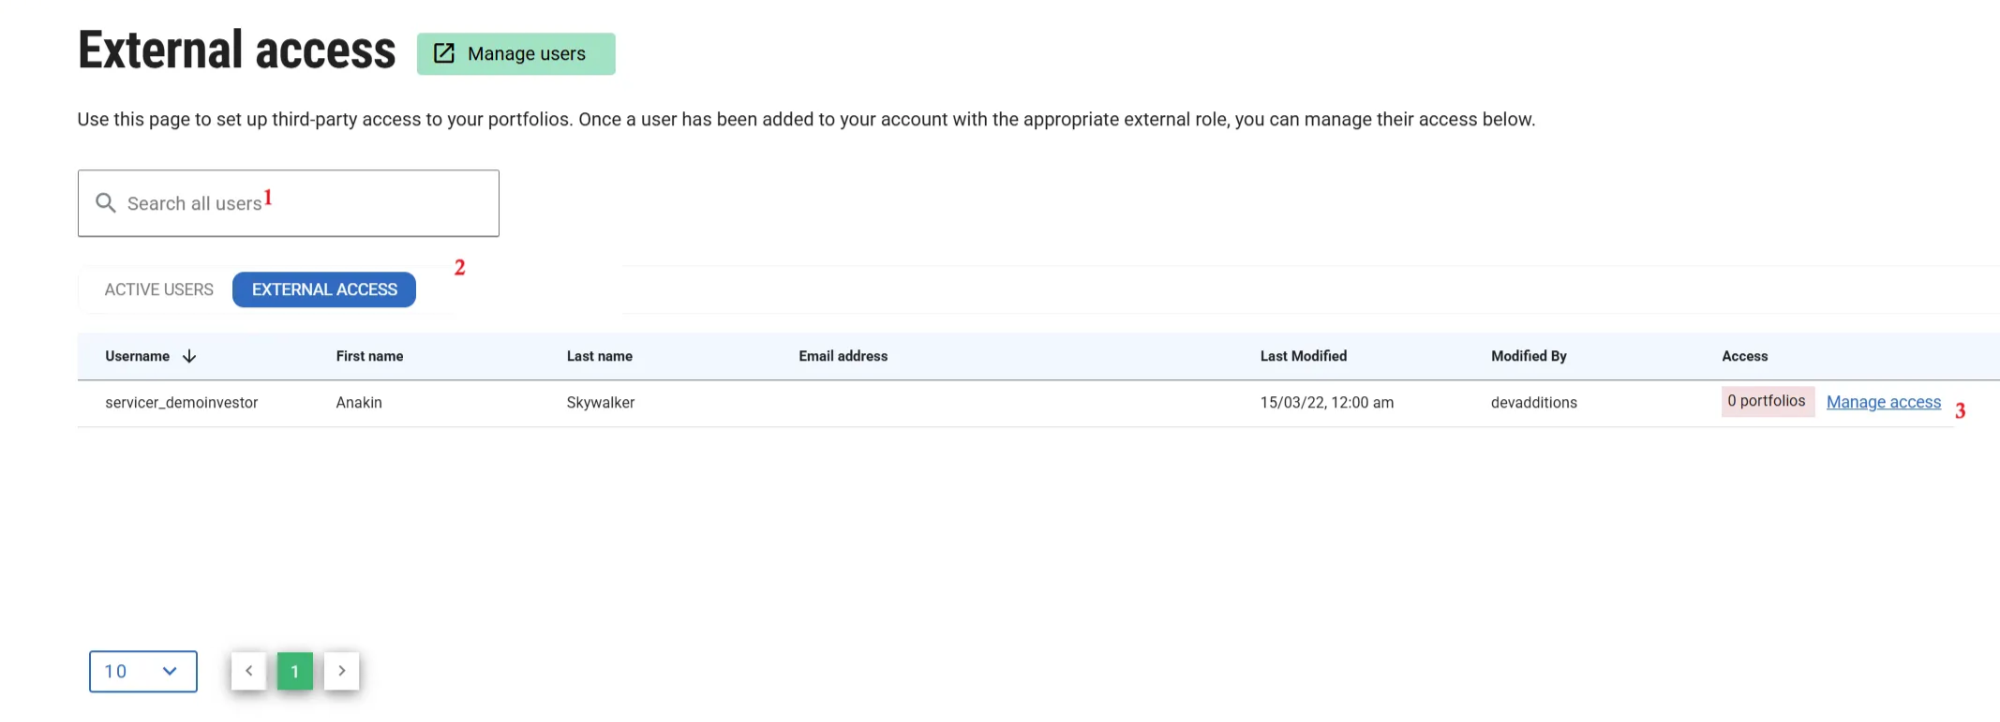
Task: Open Manage access for servicer_demoinvestor
Action: coord(1883,402)
